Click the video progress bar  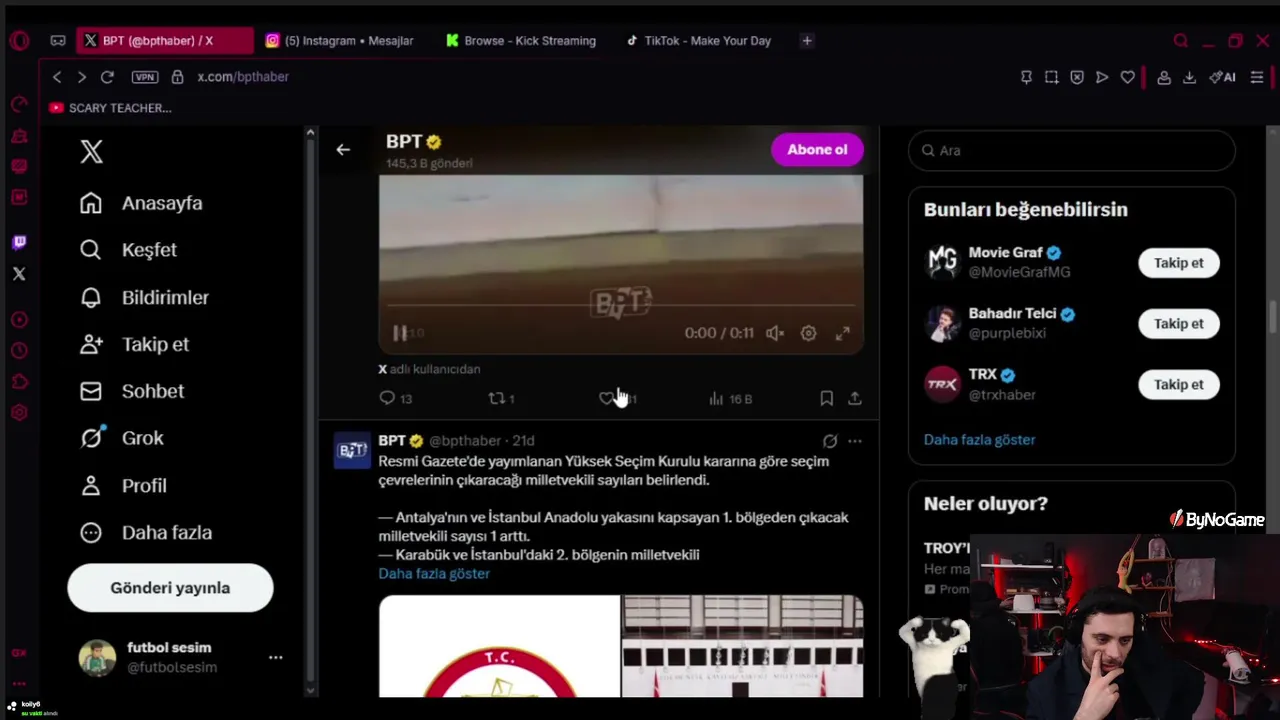click(620, 306)
